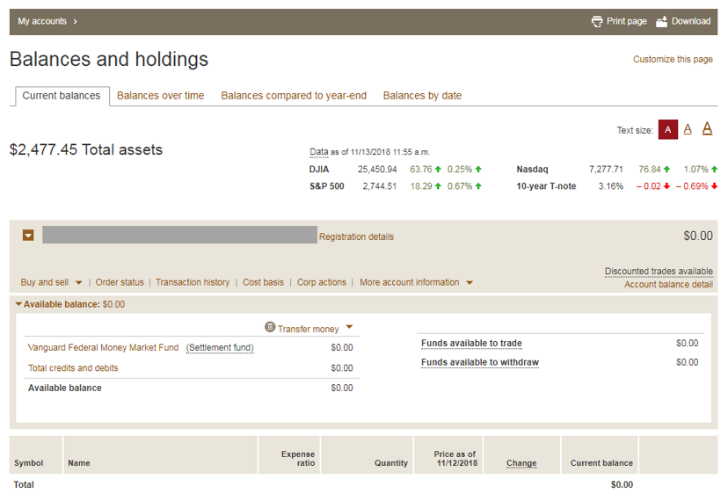Select the small text size A icon

click(668, 129)
